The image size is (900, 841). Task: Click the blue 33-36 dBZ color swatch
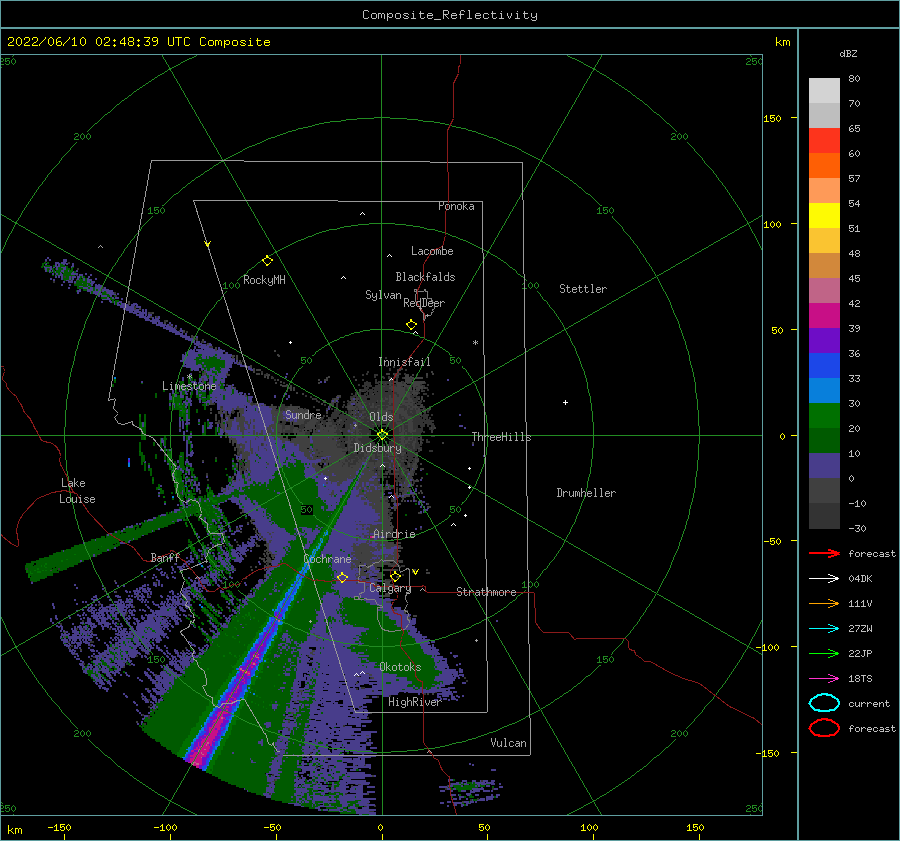(824, 366)
